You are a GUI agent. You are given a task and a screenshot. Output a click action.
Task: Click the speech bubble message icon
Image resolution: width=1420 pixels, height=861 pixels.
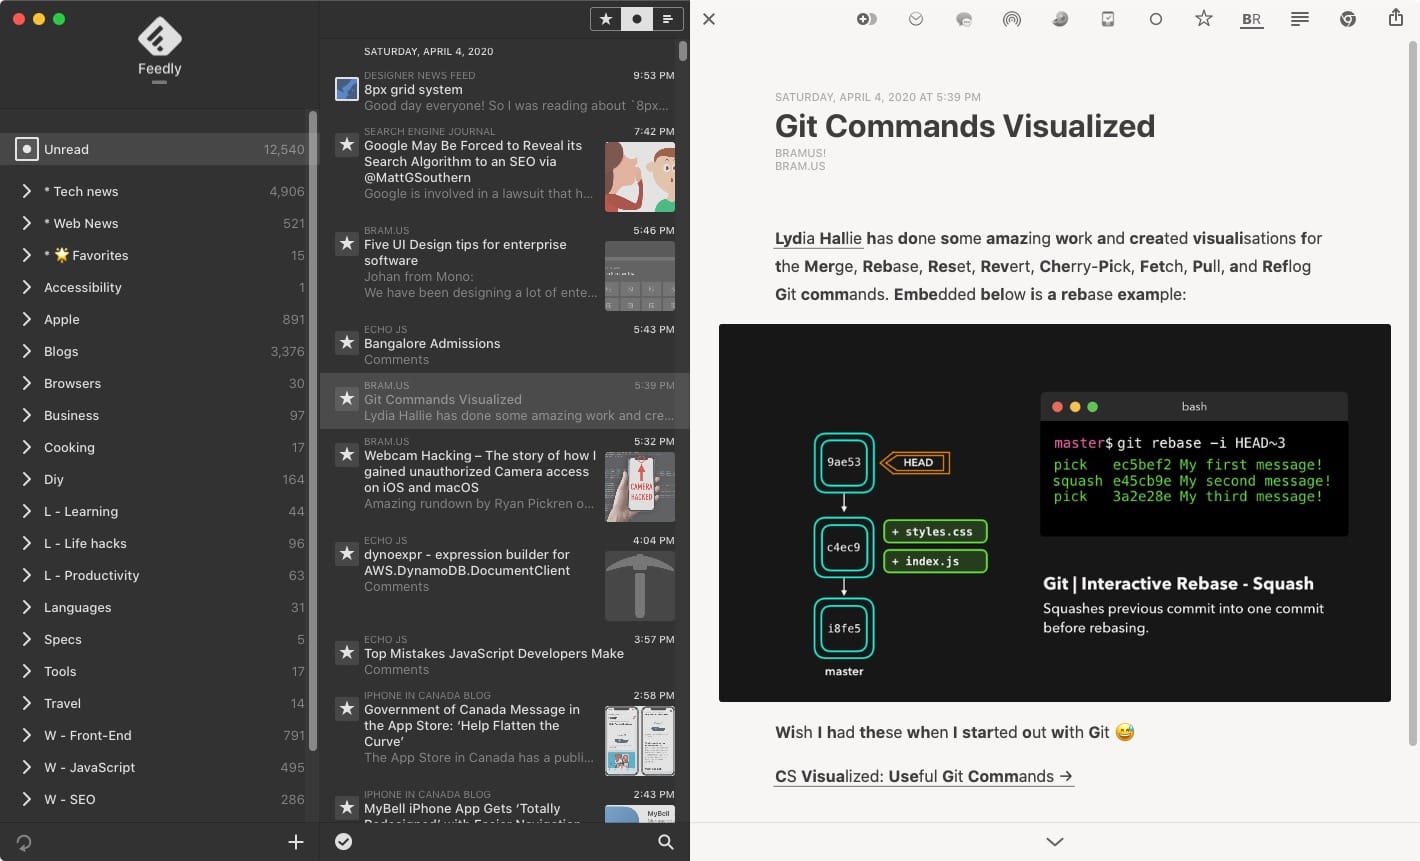964,19
